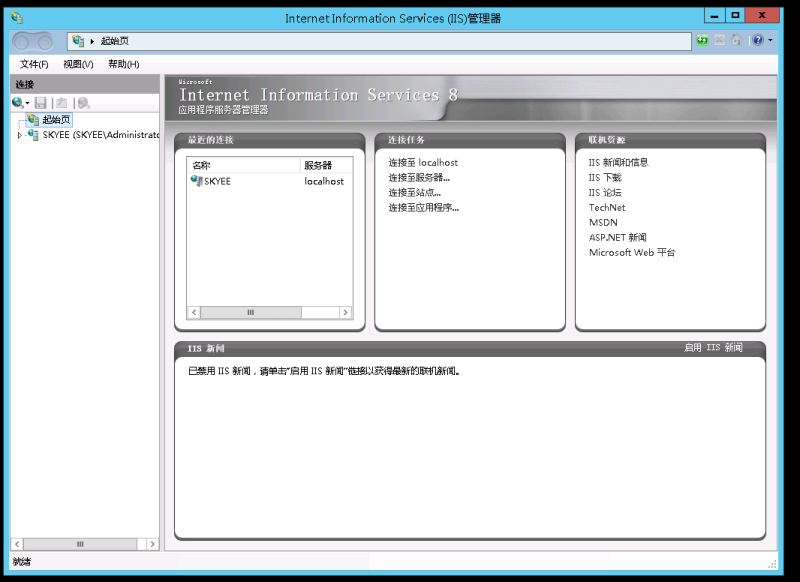Screen dimensions: 800x582
Task: Click the forward navigation arrow button
Action: [x=45, y=42]
